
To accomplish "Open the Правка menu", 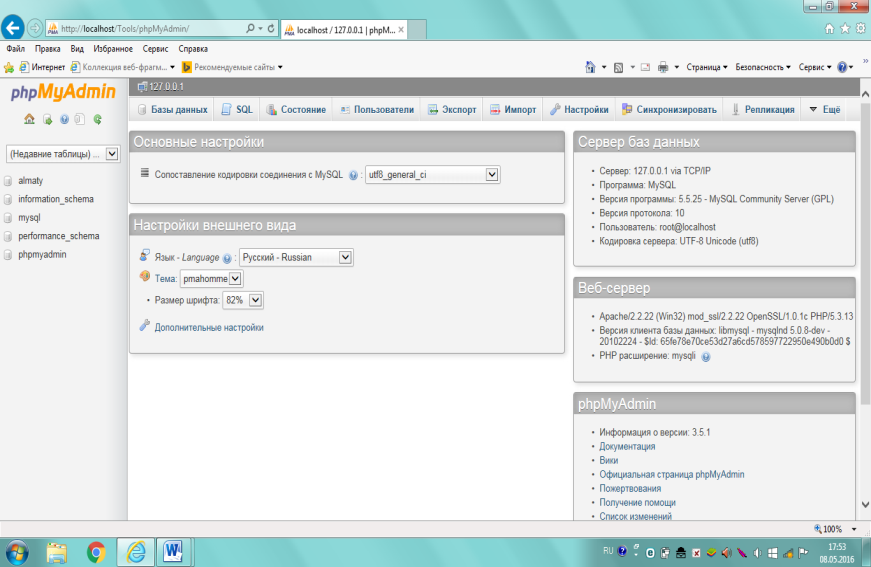I will click(x=47, y=49).
